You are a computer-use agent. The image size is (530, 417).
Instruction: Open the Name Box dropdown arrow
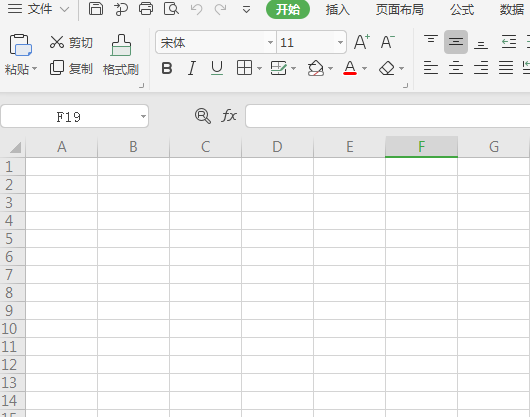coord(143,116)
